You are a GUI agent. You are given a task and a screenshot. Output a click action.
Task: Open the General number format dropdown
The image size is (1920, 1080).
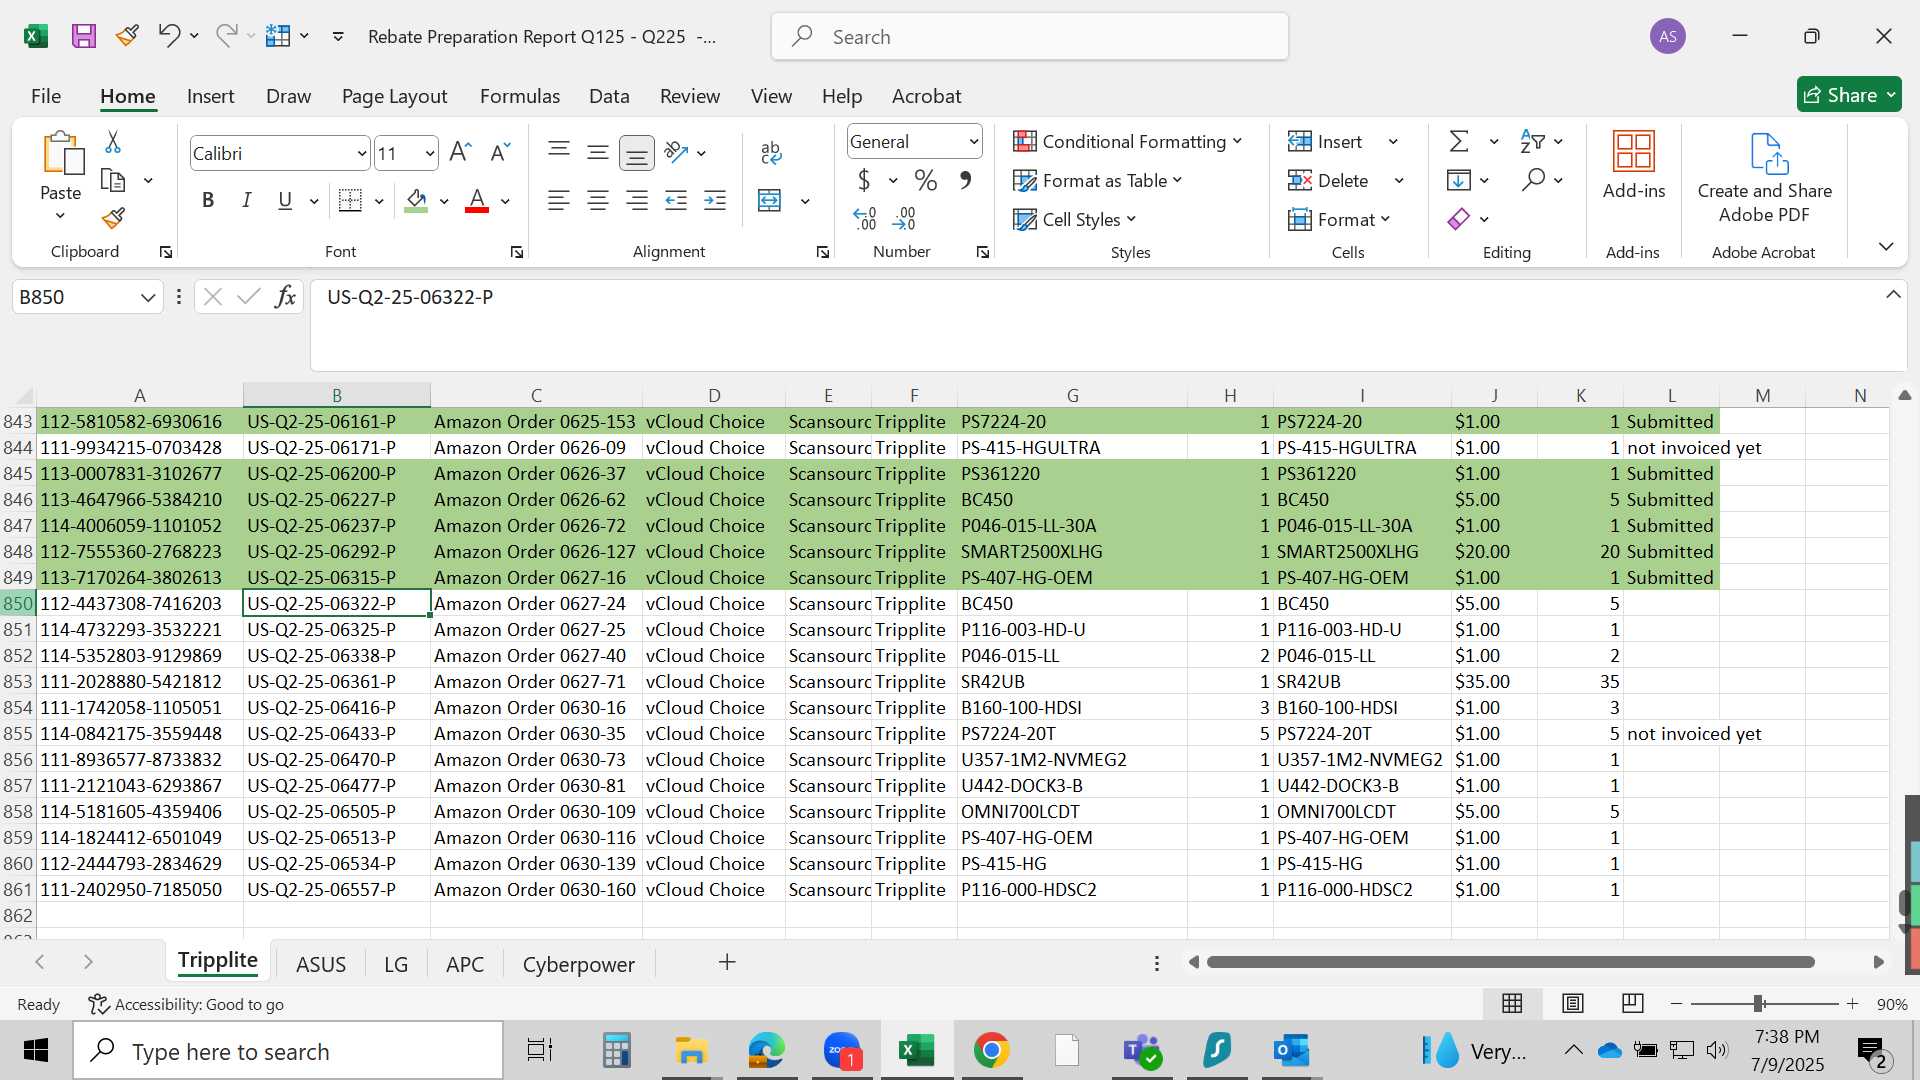tap(973, 142)
